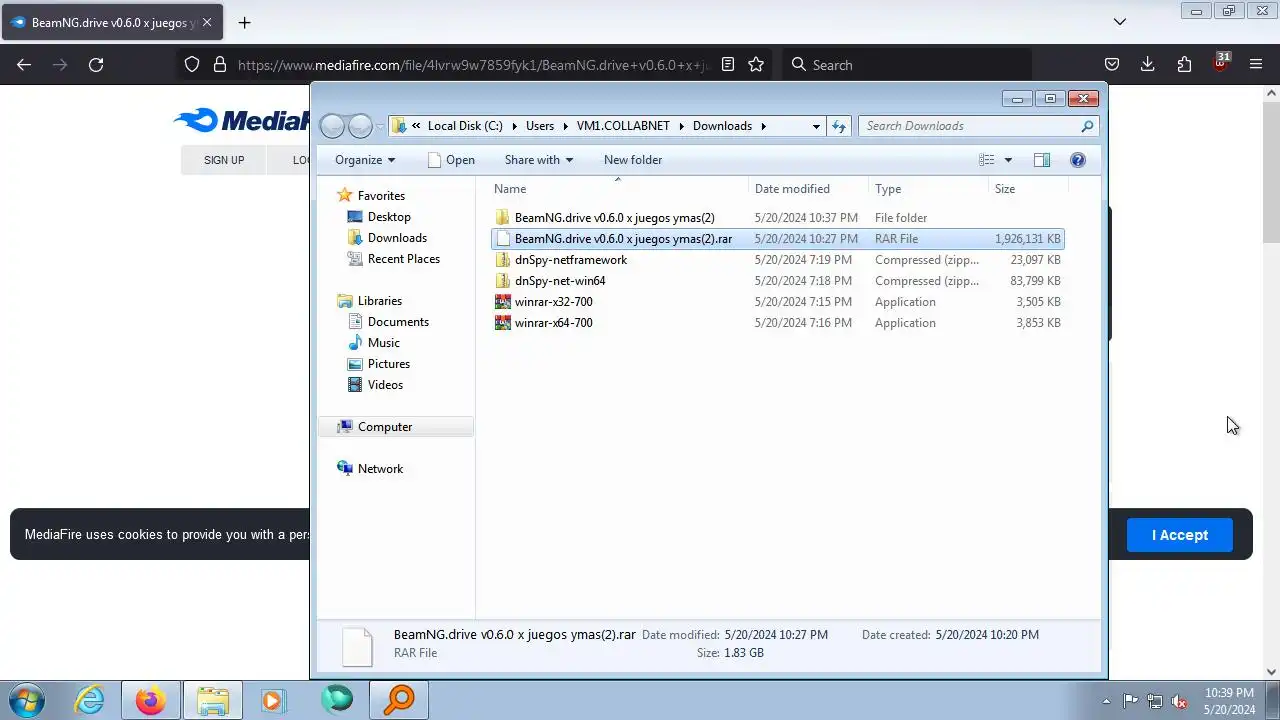Sort by Name column header
This screenshot has height=720, width=1280.
(x=618, y=189)
